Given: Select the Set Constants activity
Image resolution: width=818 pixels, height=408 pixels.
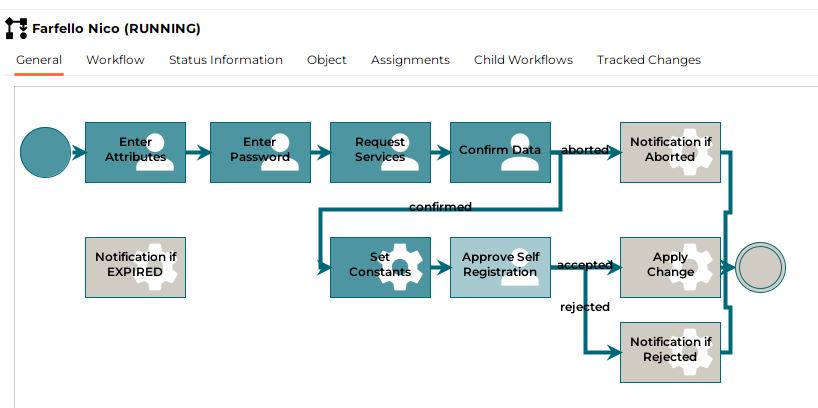Looking at the screenshot, I should coord(380,268).
